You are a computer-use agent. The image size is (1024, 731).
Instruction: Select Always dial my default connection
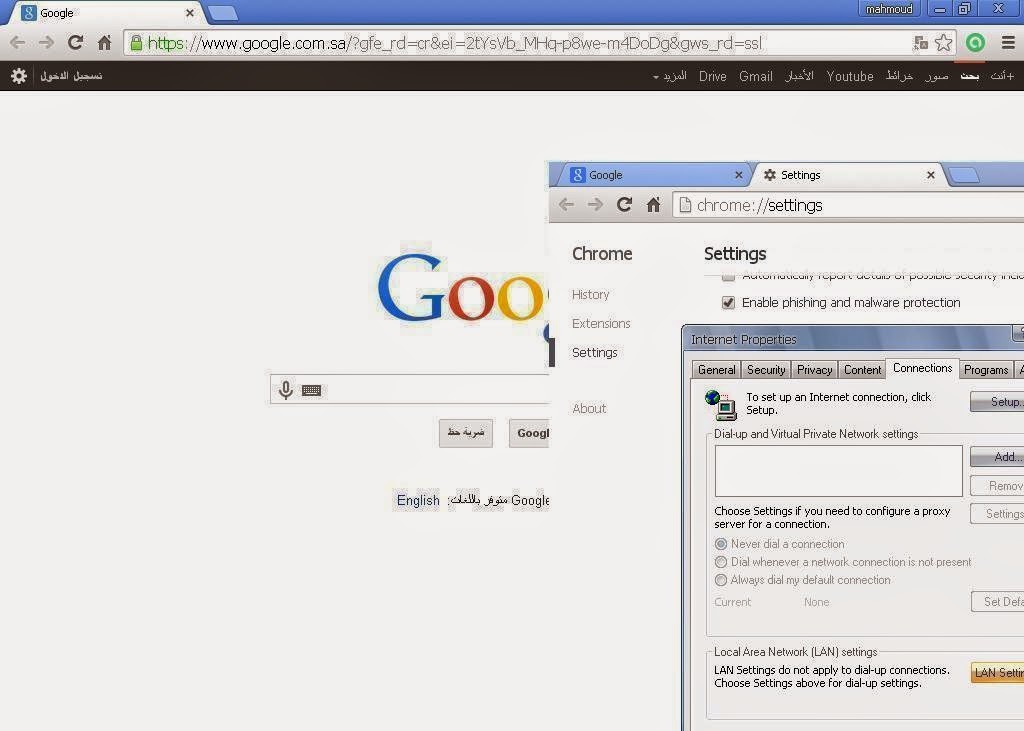(721, 579)
